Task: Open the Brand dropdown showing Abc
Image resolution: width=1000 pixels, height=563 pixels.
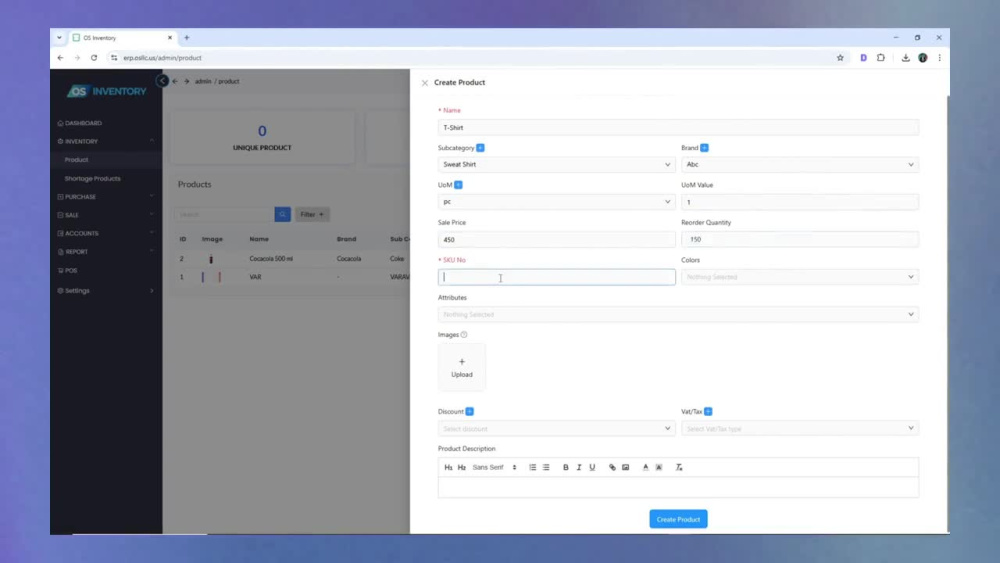Action: point(800,165)
